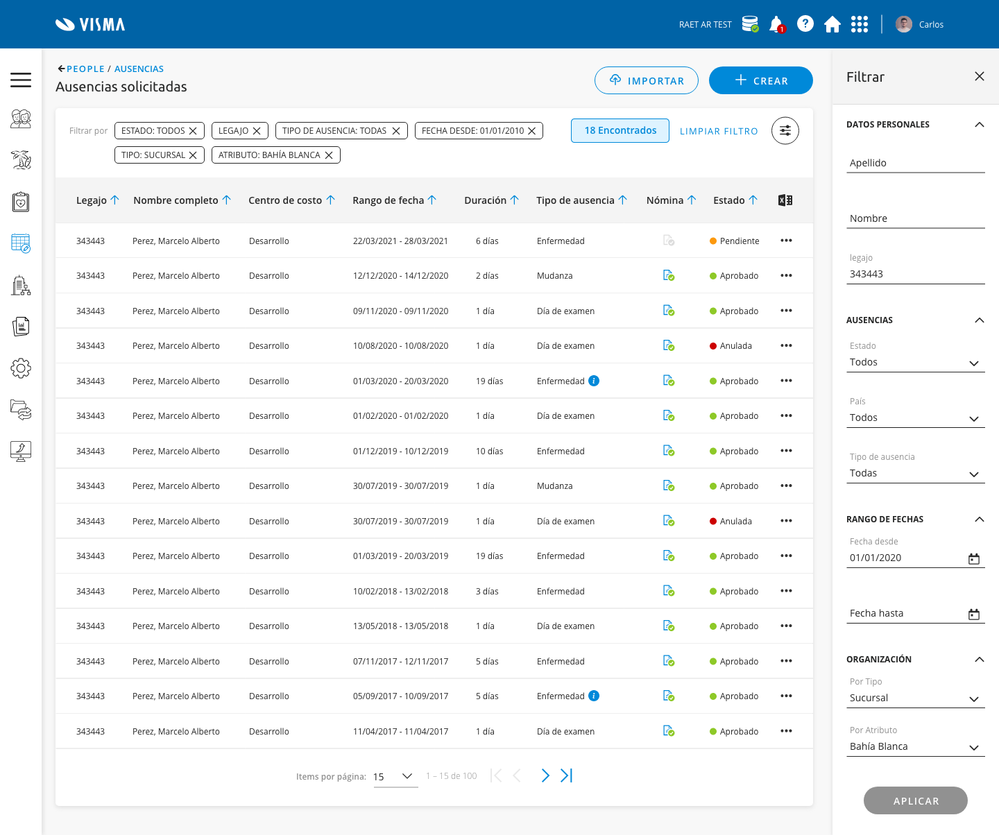Open Carlos user profile avatar
The image size is (999, 835).
click(x=903, y=24)
